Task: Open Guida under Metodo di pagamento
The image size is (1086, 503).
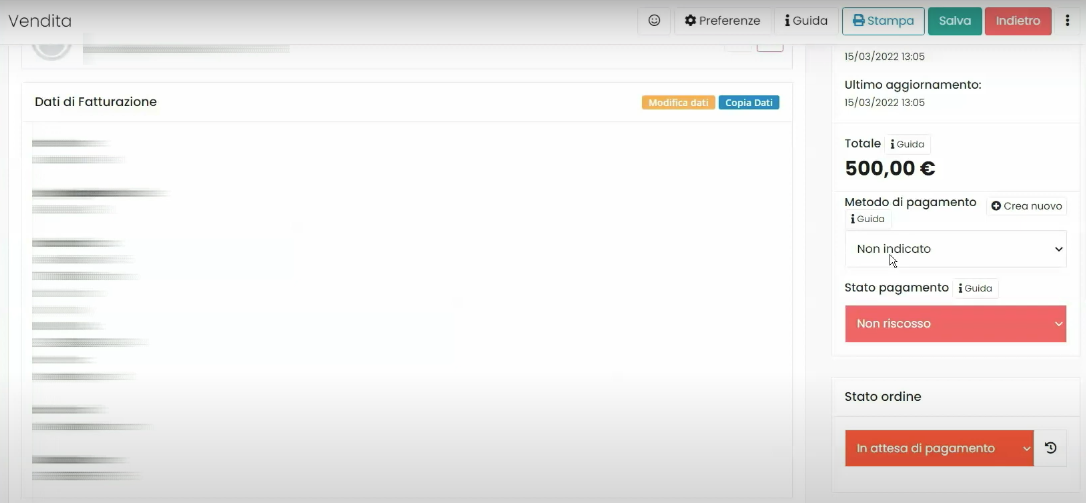Action: (868, 219)
